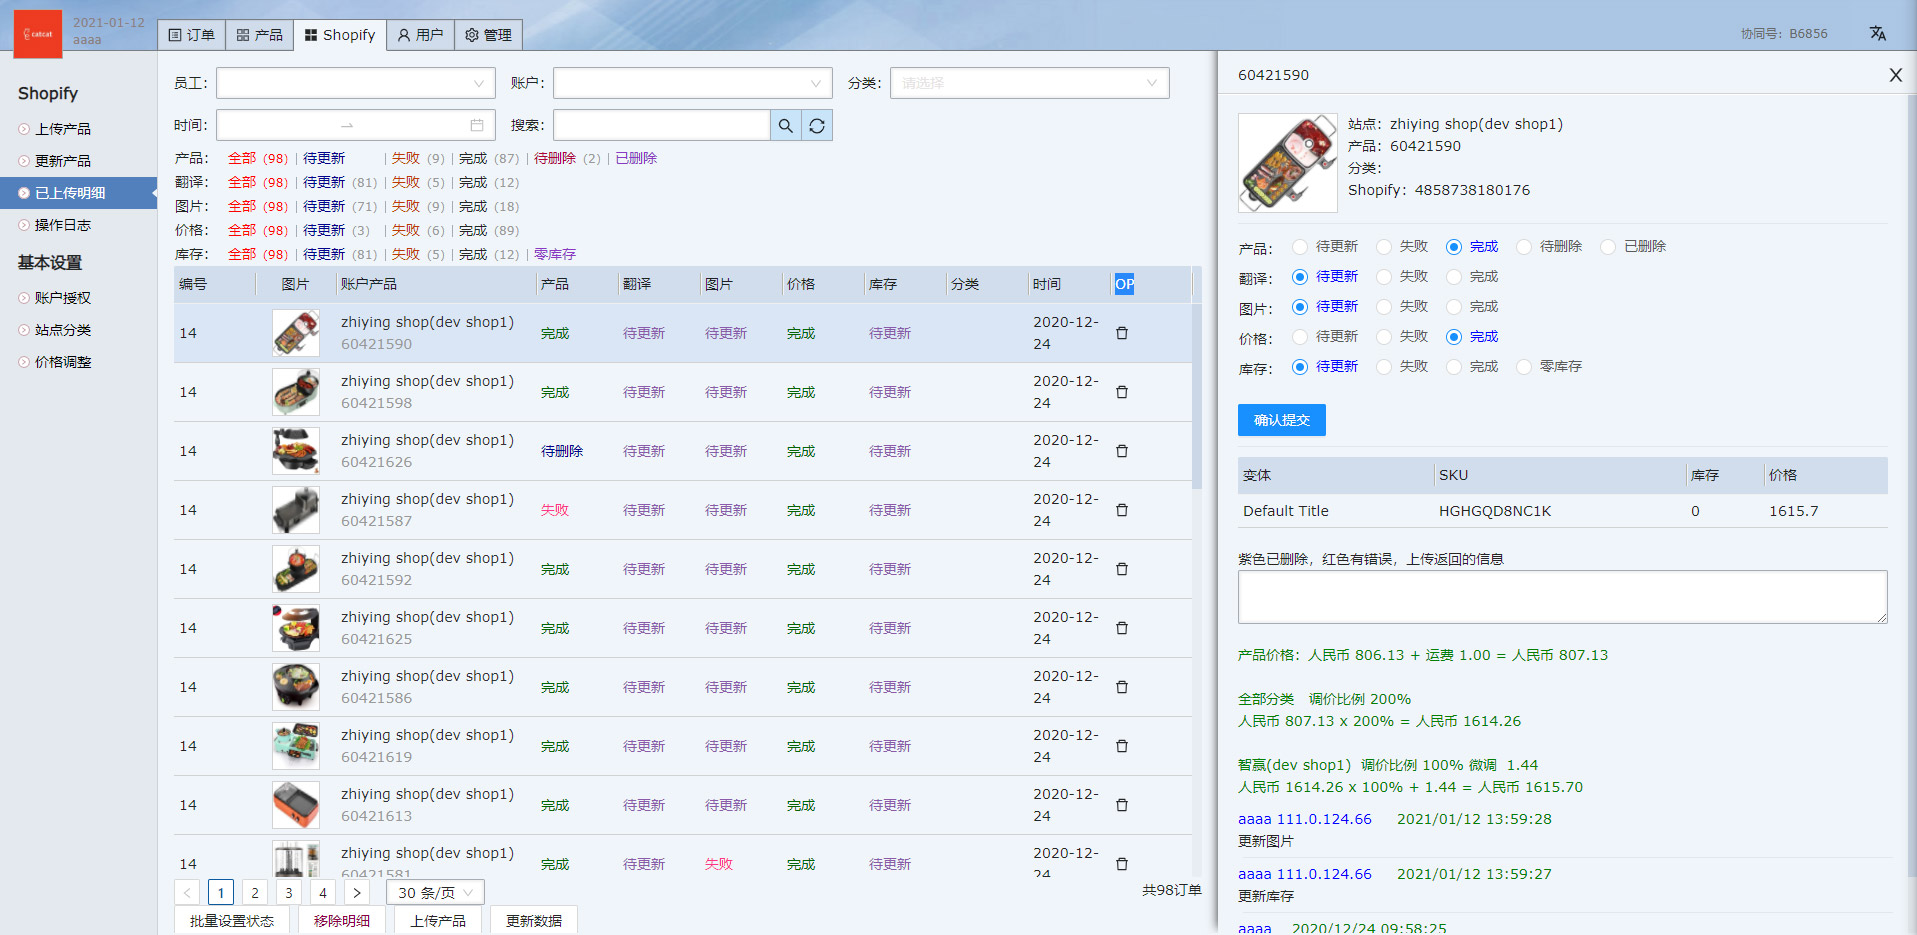Viewport: 1917px width, 935px height.
Task: Open the 账户 dropdown
Action: point(693,83)
